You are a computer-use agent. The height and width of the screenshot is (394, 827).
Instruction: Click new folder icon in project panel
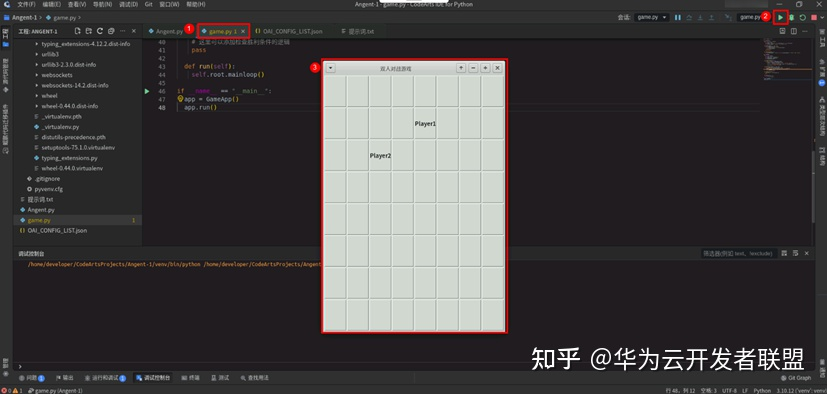coord(89,31)
